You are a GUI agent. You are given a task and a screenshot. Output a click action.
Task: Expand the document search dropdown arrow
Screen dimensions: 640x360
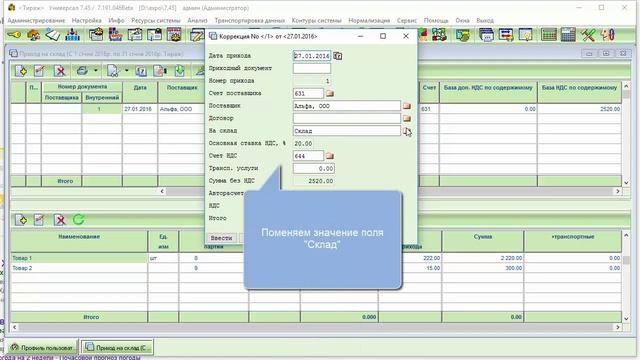point(126,71)
